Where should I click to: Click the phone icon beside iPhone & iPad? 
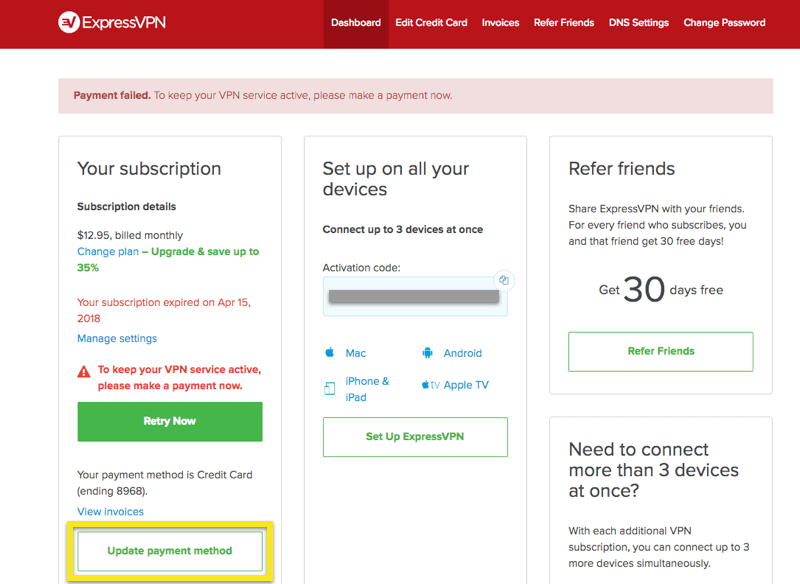pos(330,389)
